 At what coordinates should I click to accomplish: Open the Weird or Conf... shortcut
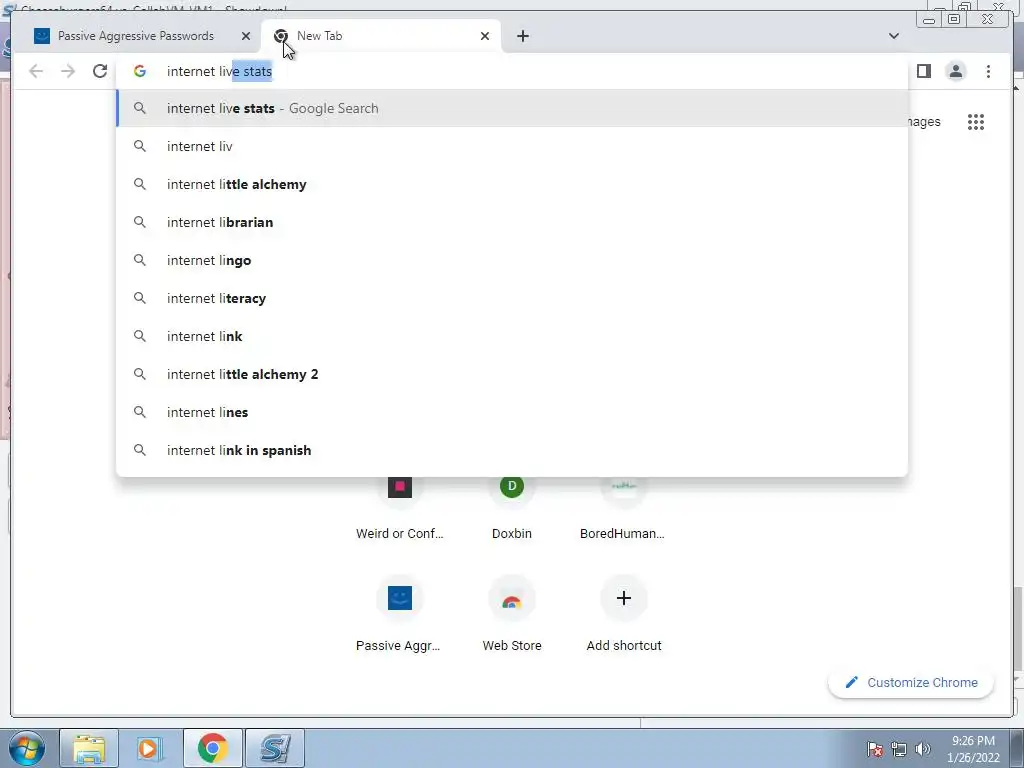point(400,506)
